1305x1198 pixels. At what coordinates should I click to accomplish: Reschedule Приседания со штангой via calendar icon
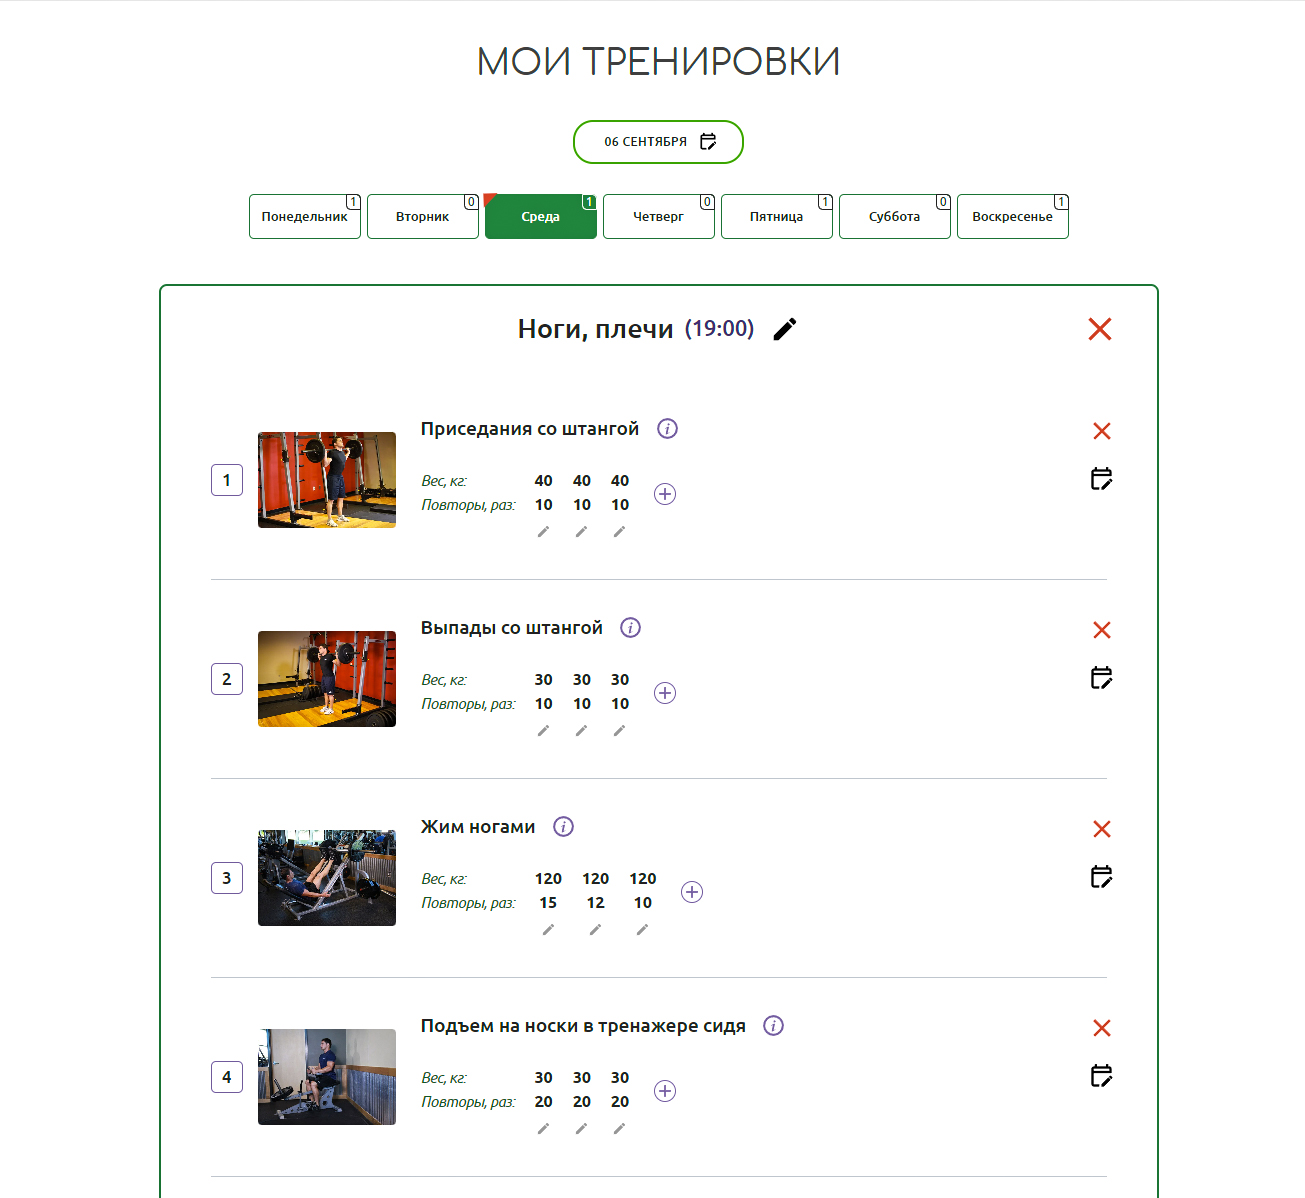coord(1101,479)
